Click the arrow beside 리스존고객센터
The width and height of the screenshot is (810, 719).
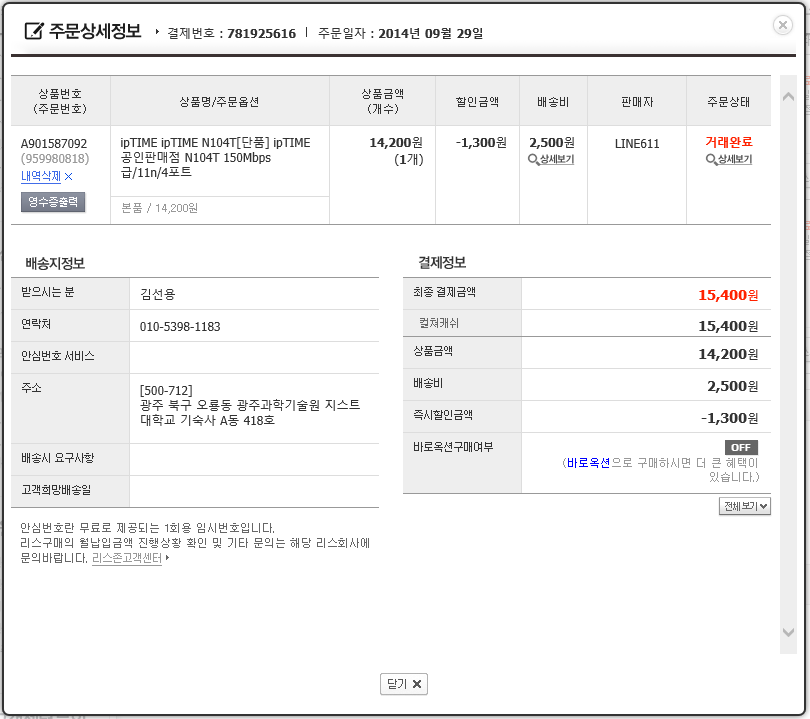click(x=167, y=558)
